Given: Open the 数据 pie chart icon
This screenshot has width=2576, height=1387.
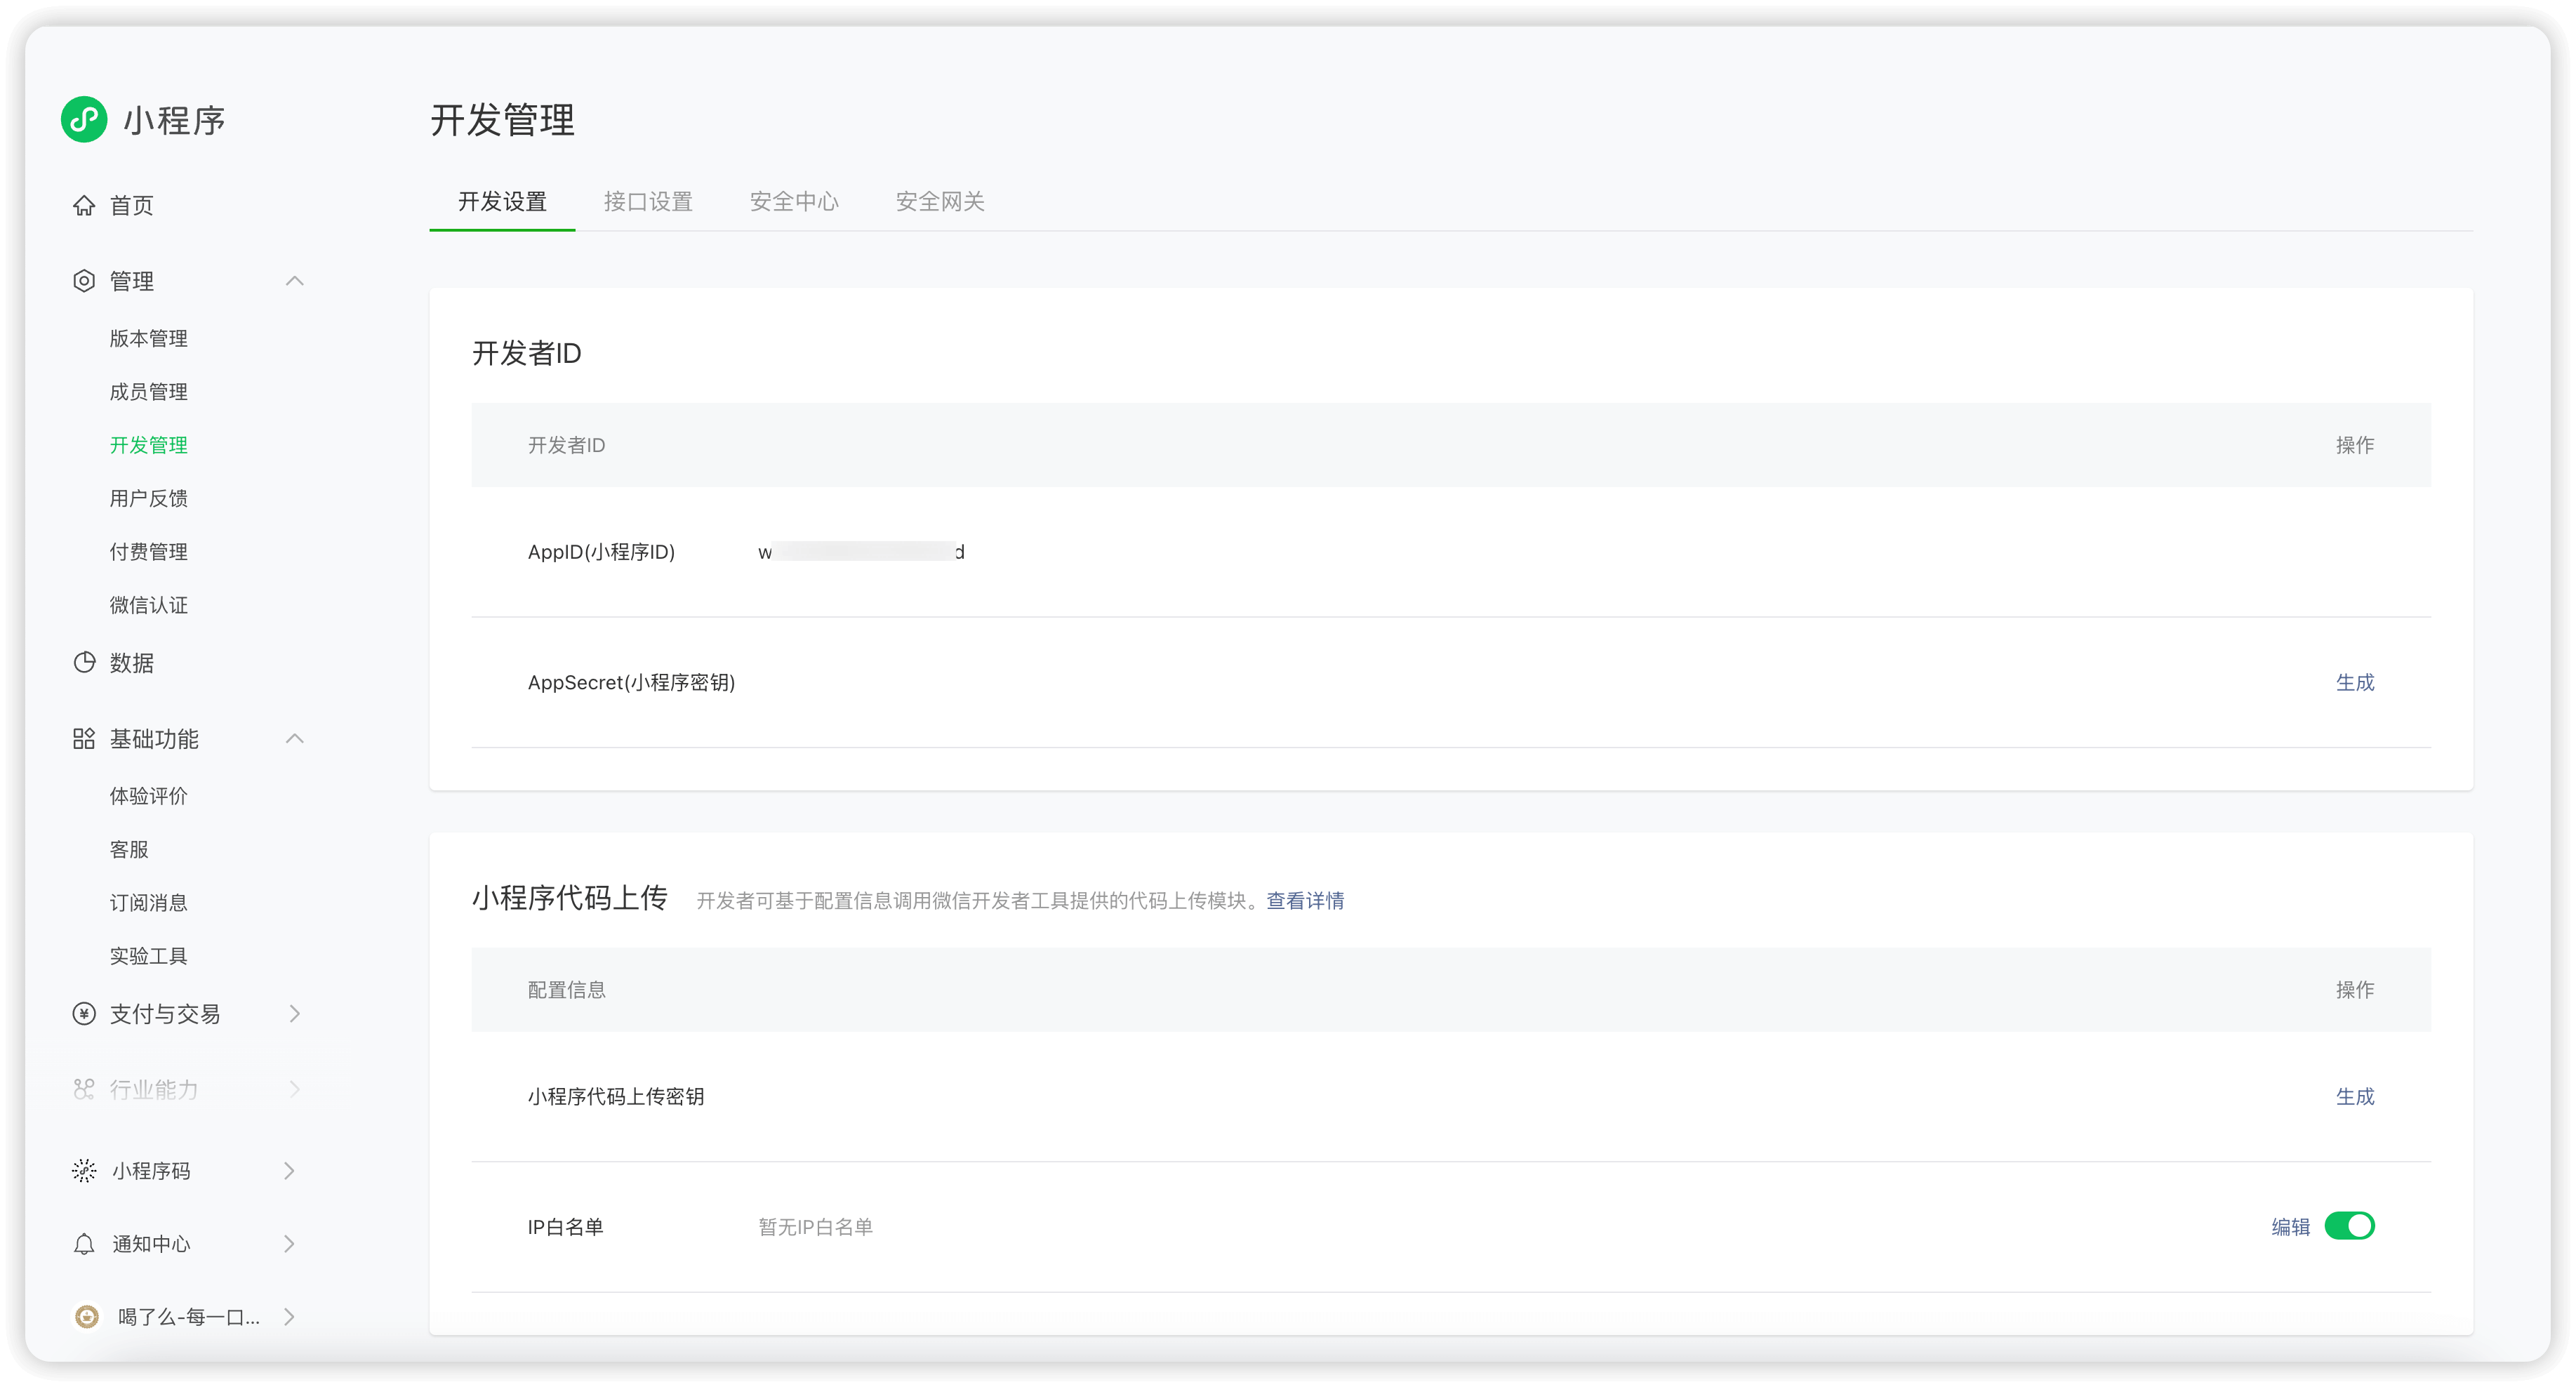Looking at the screenshot, I should tap(84, 662).
